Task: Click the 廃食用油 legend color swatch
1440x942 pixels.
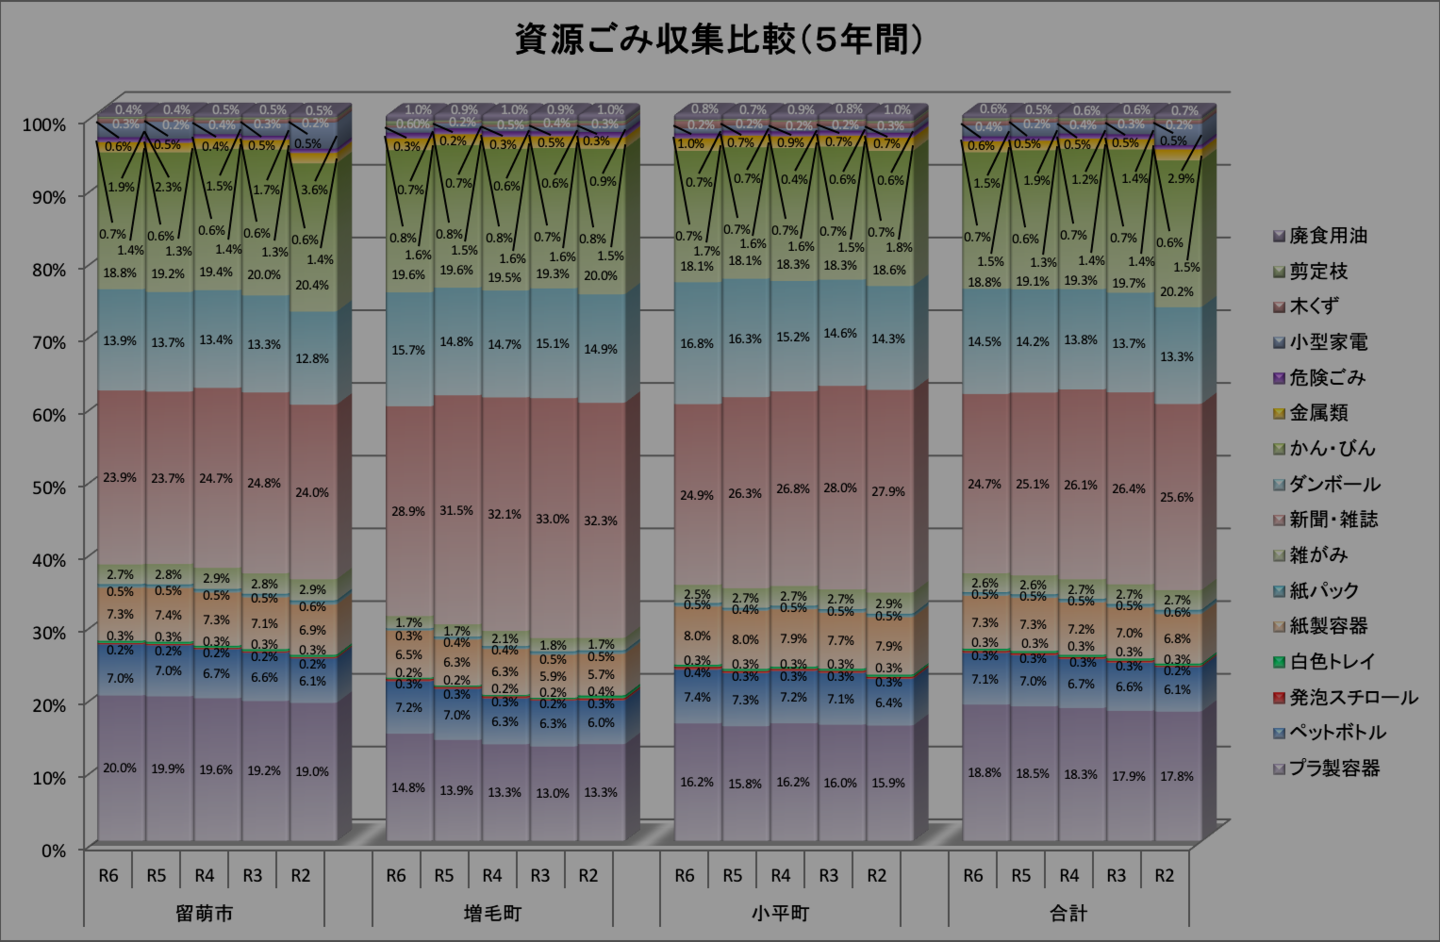Action: pos(1279,236)
